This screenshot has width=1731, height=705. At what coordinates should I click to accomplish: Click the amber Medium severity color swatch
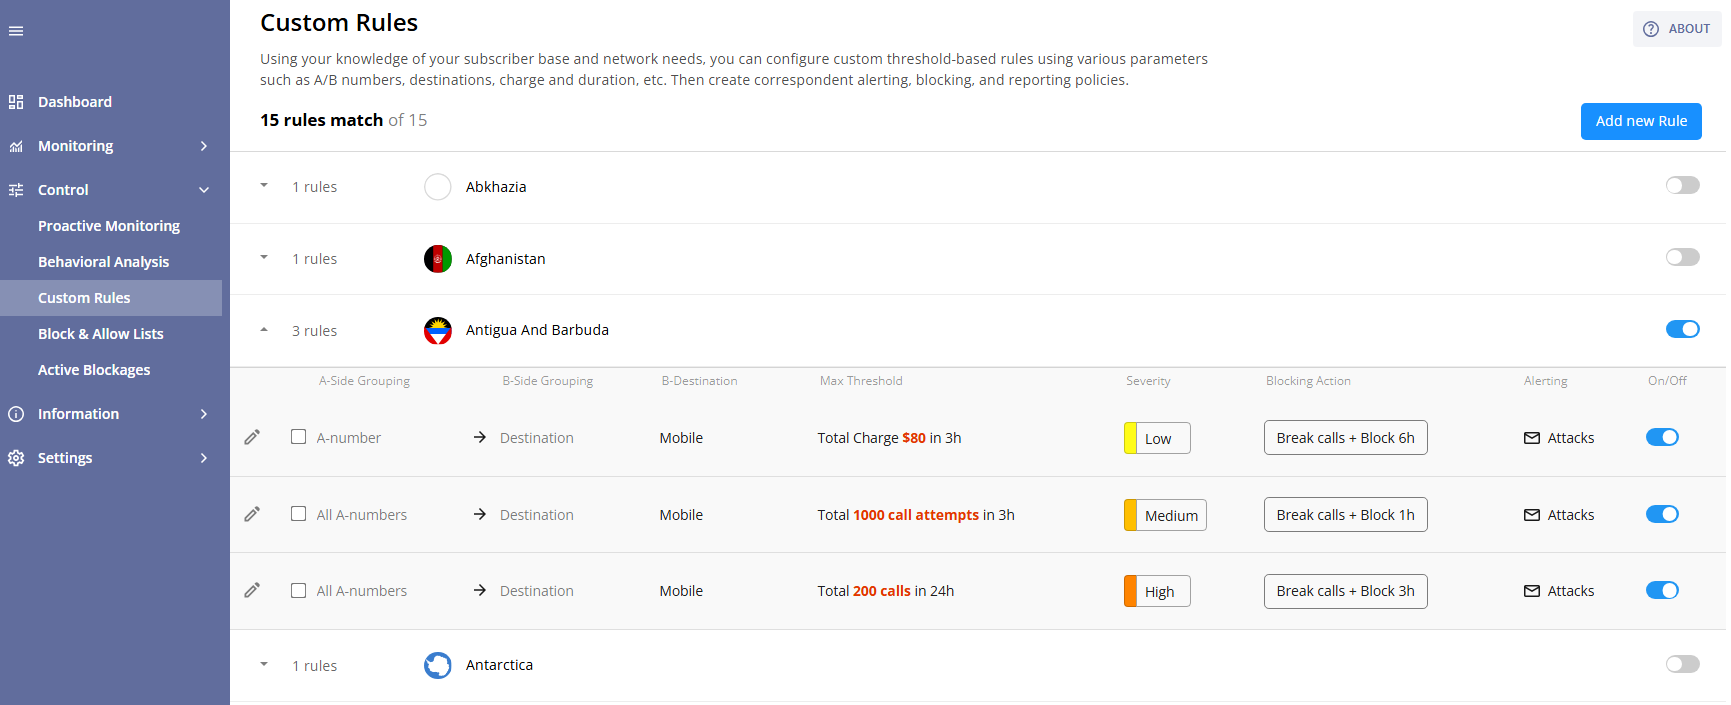coord(1130,515)
